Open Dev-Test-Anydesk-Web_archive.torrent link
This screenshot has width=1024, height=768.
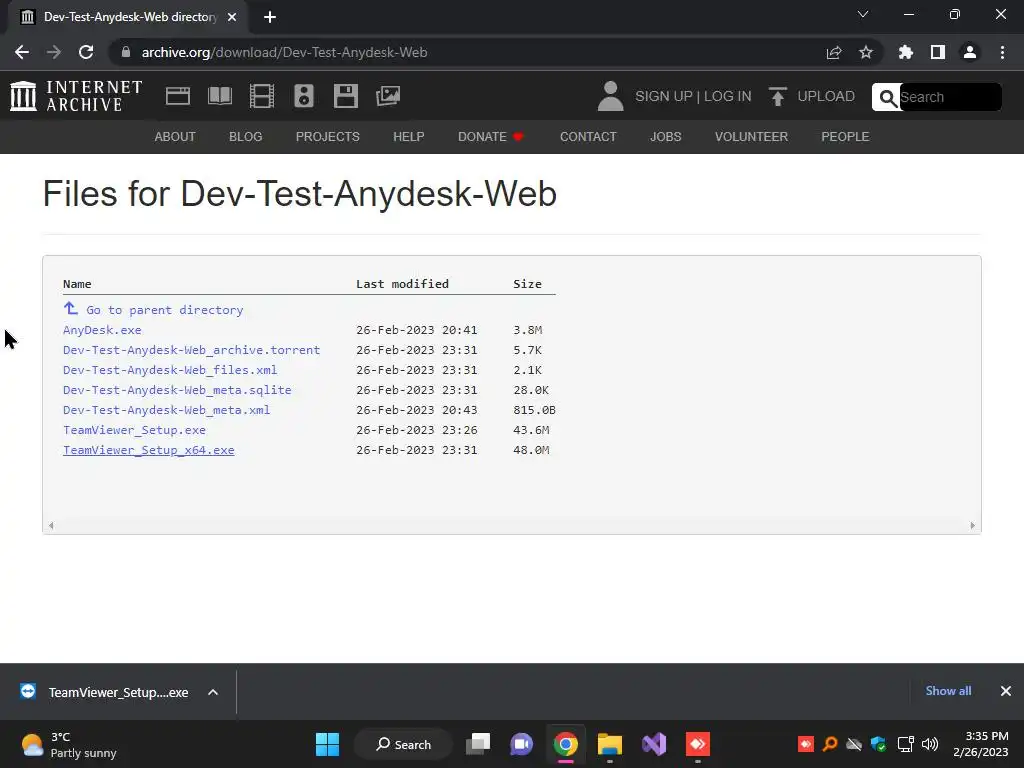pyautogui.click(x=191, y=350)
